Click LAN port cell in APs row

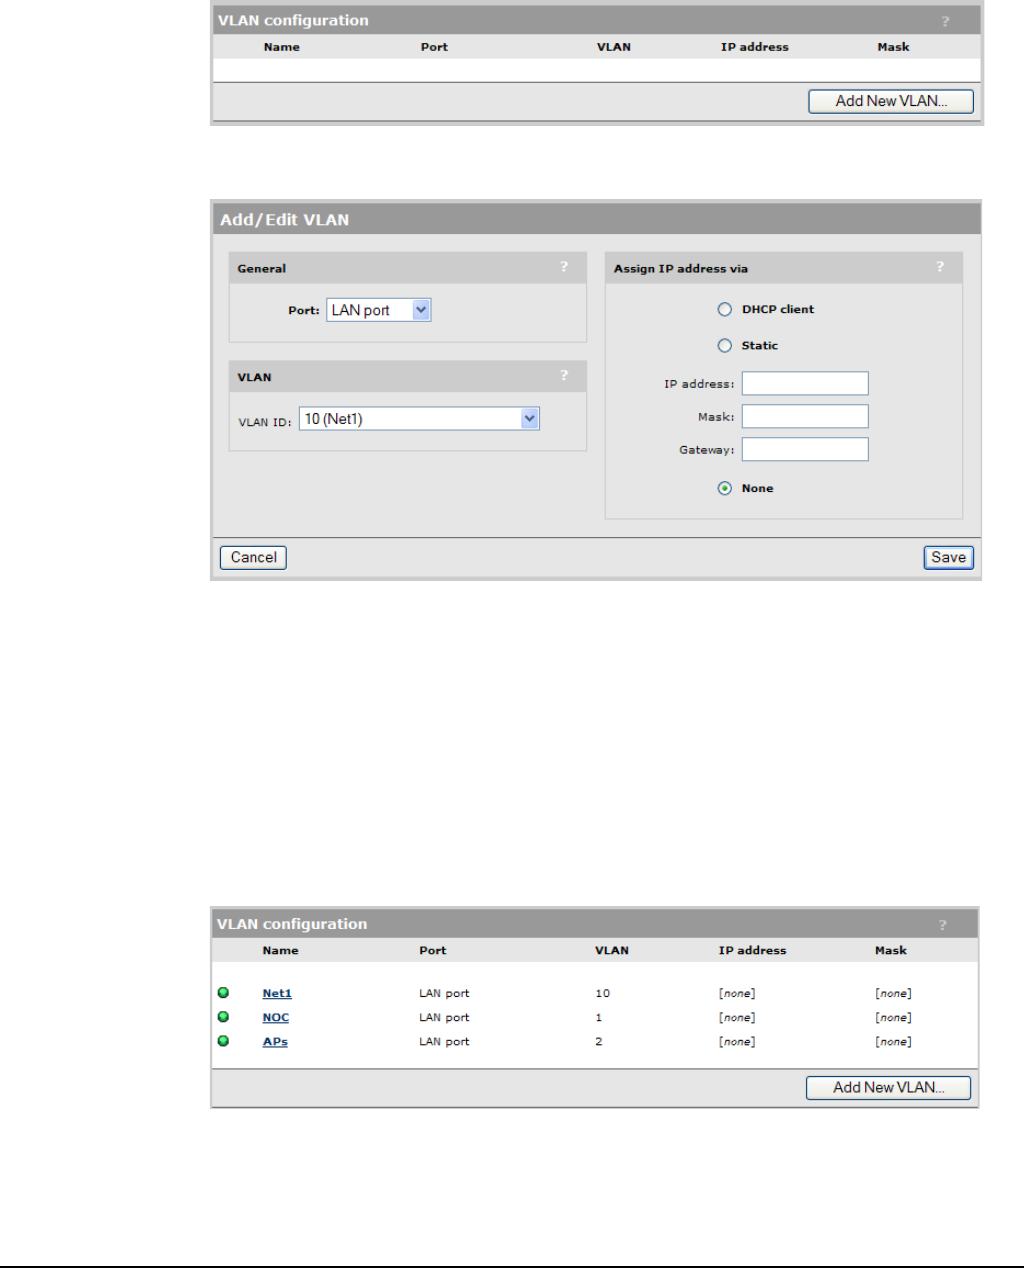click(x=444, y=1042)
